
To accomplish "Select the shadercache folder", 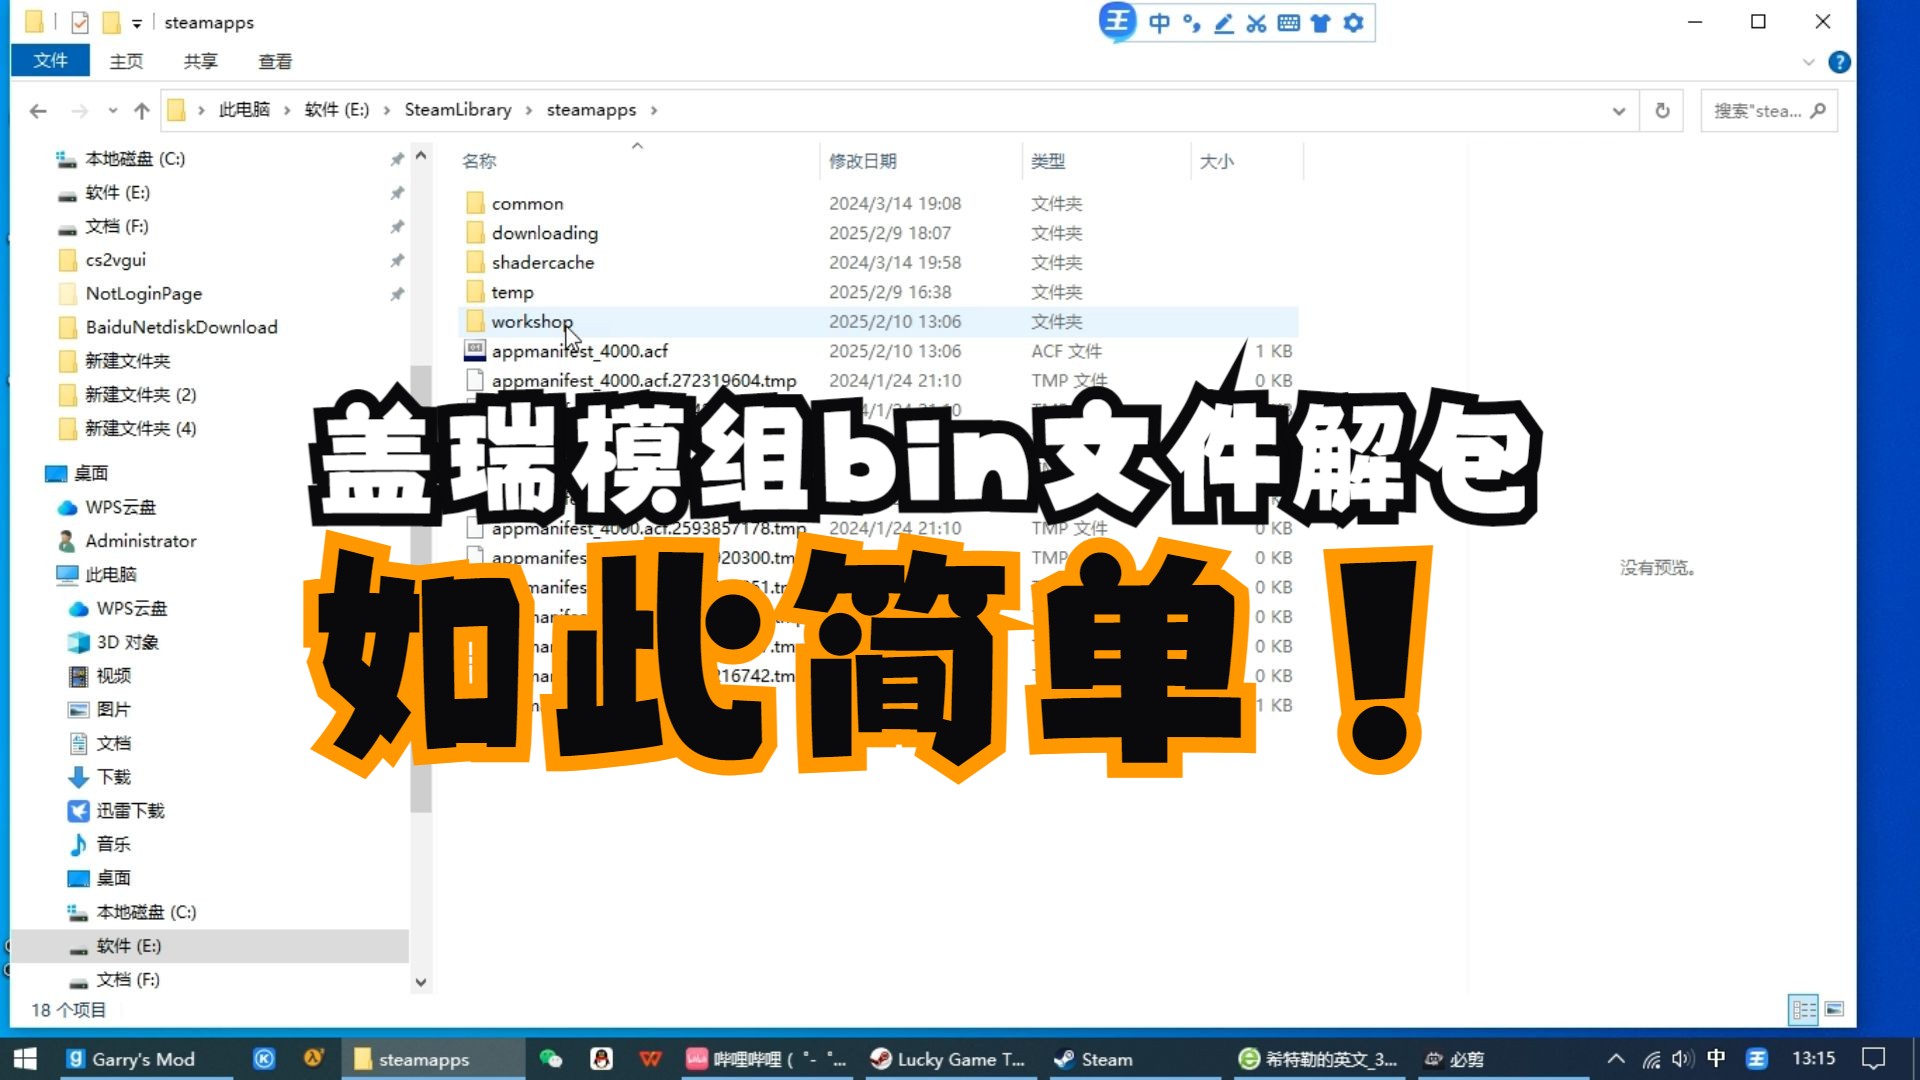I will pos(542,263).
